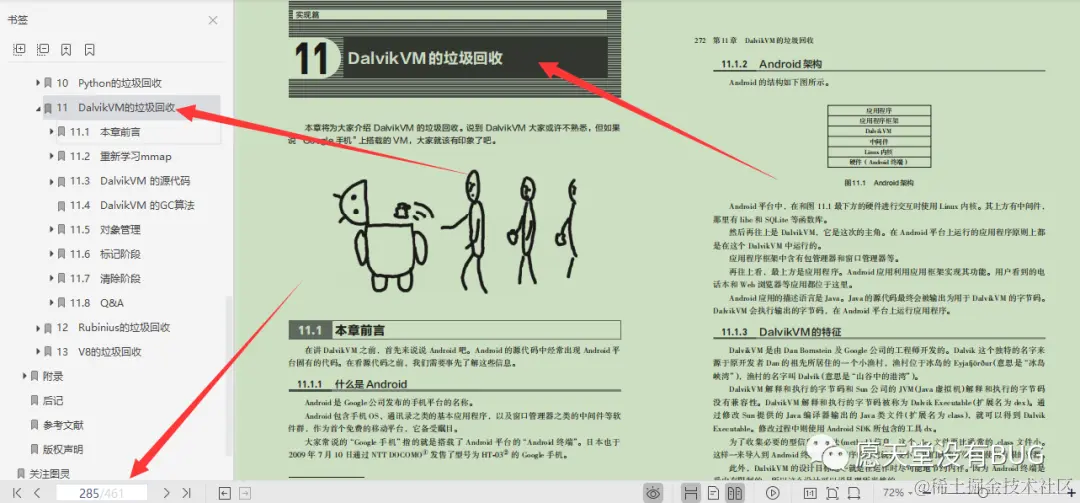Click the remove bookmark icon

coord(90,50)
